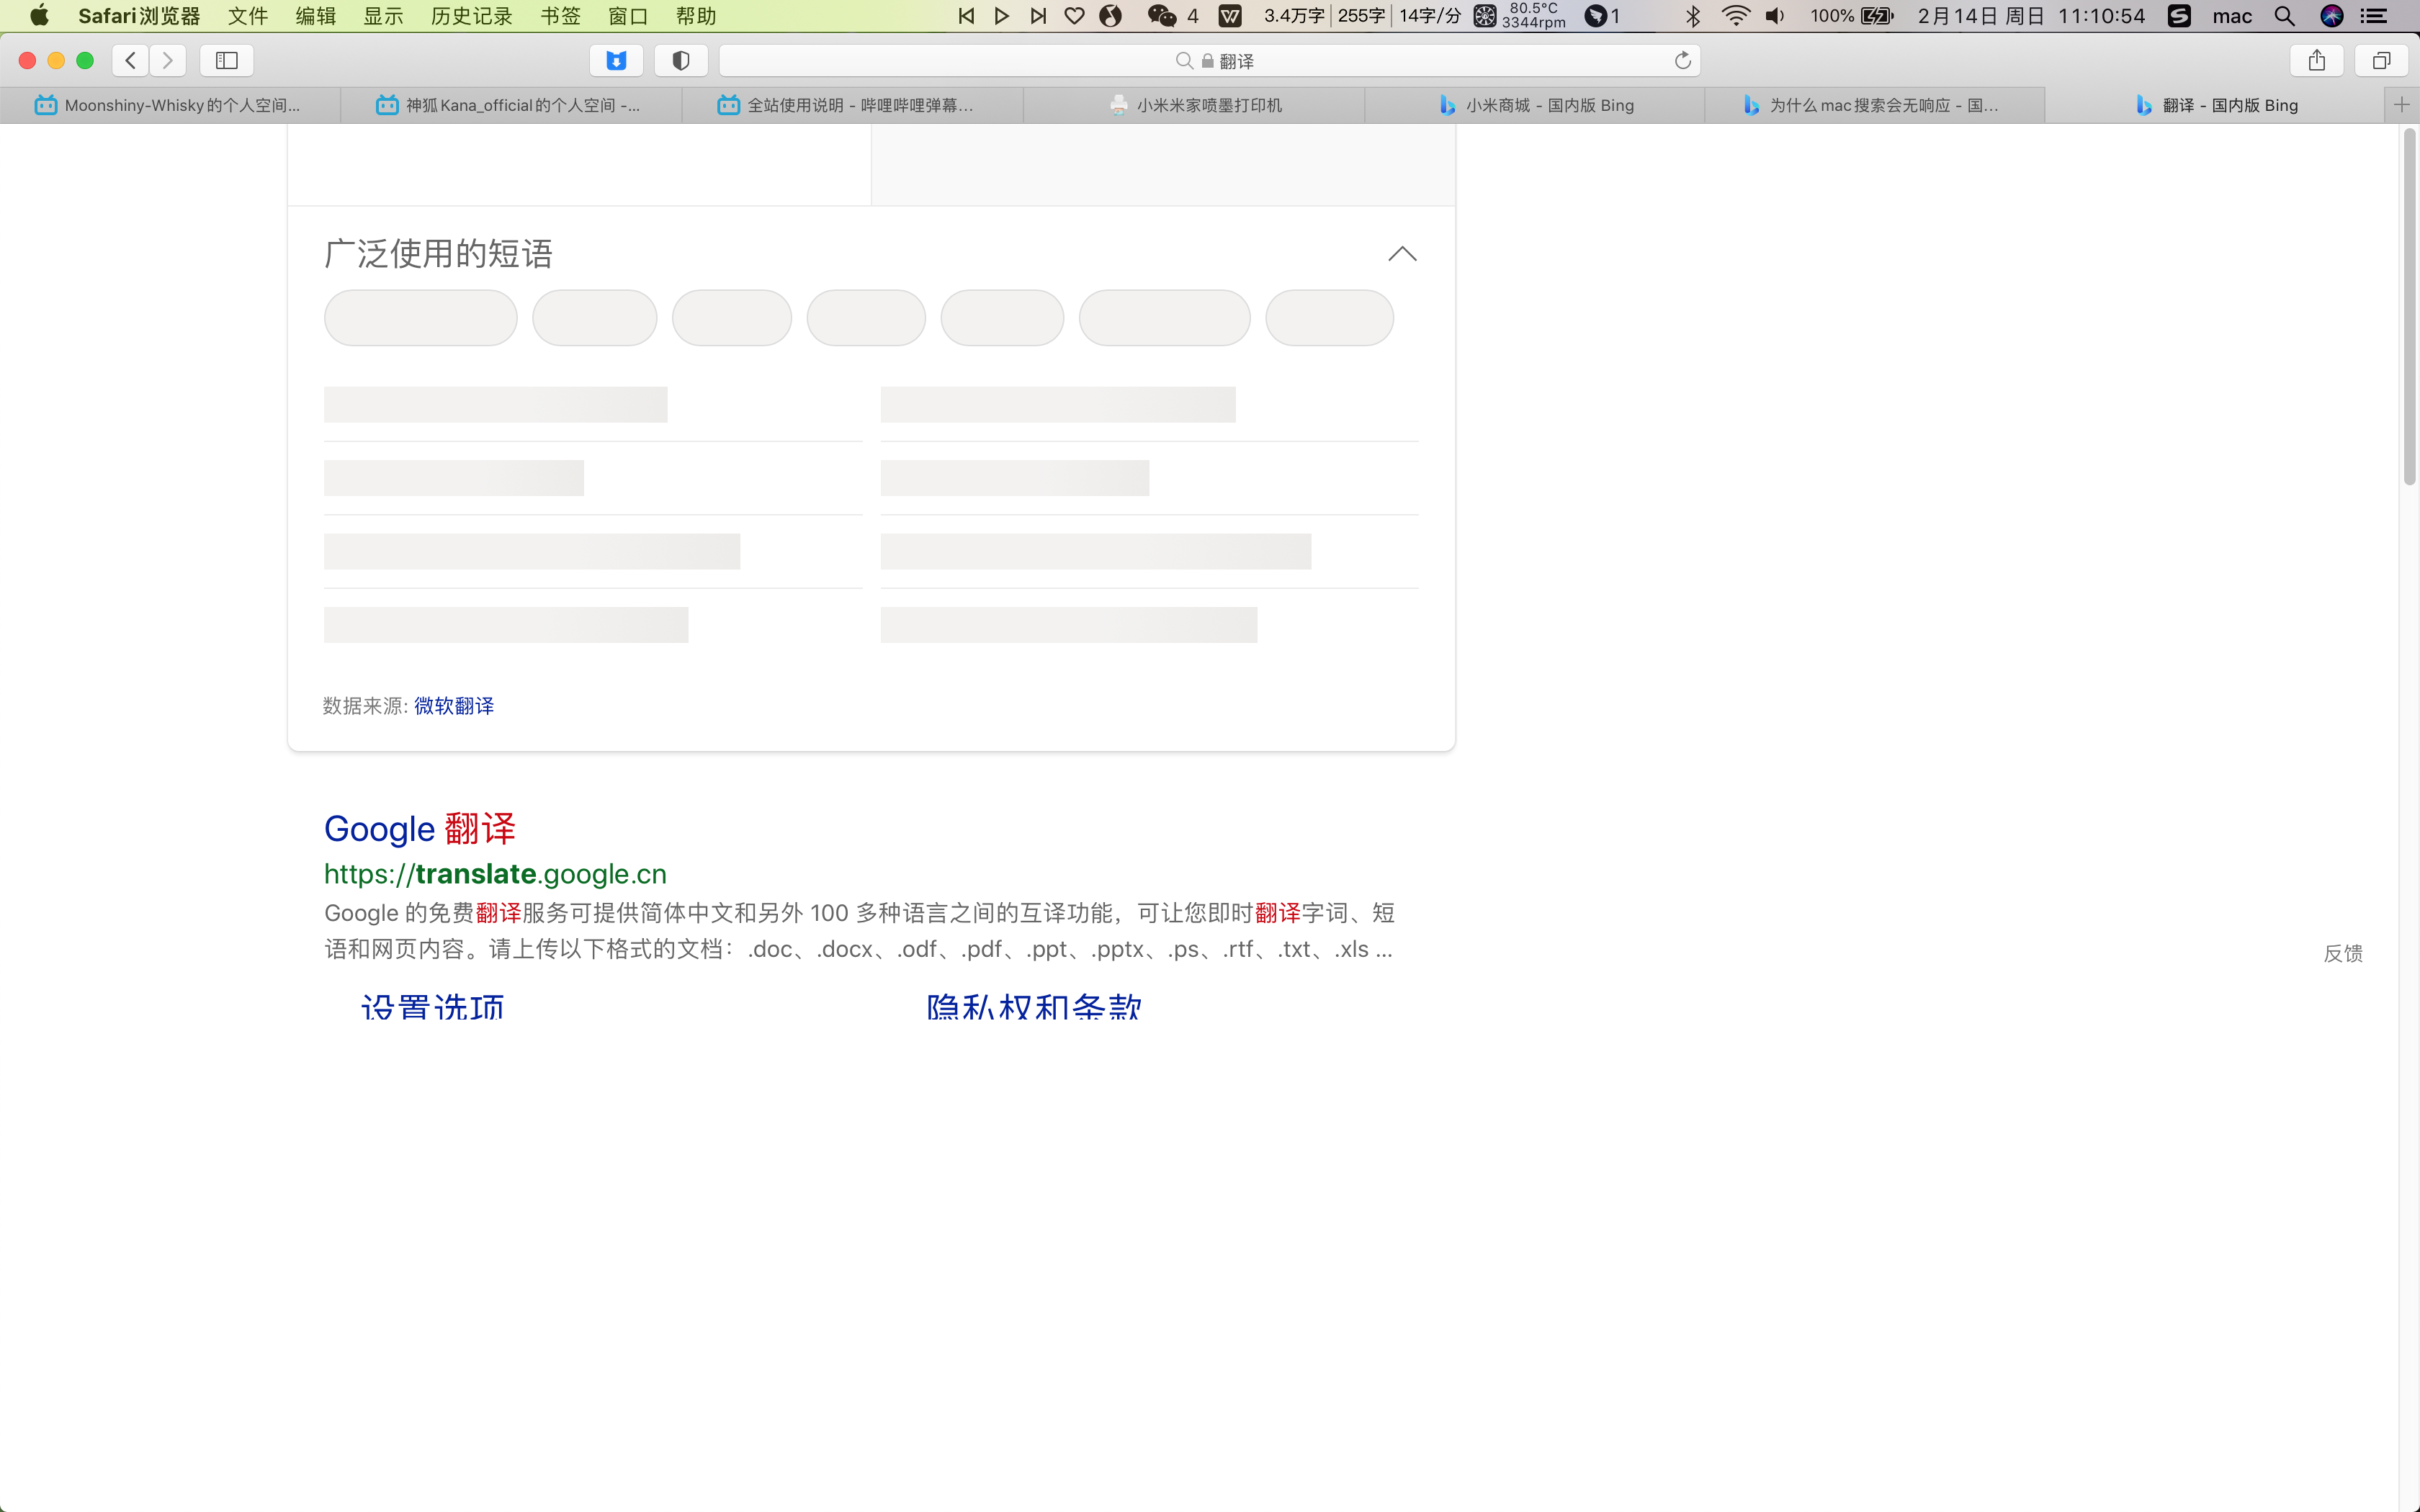Image resolution: width=2420 pixels, height=1512 pixels.
Task: Open the 书签 menu
Action: click(x=560, y=16)
